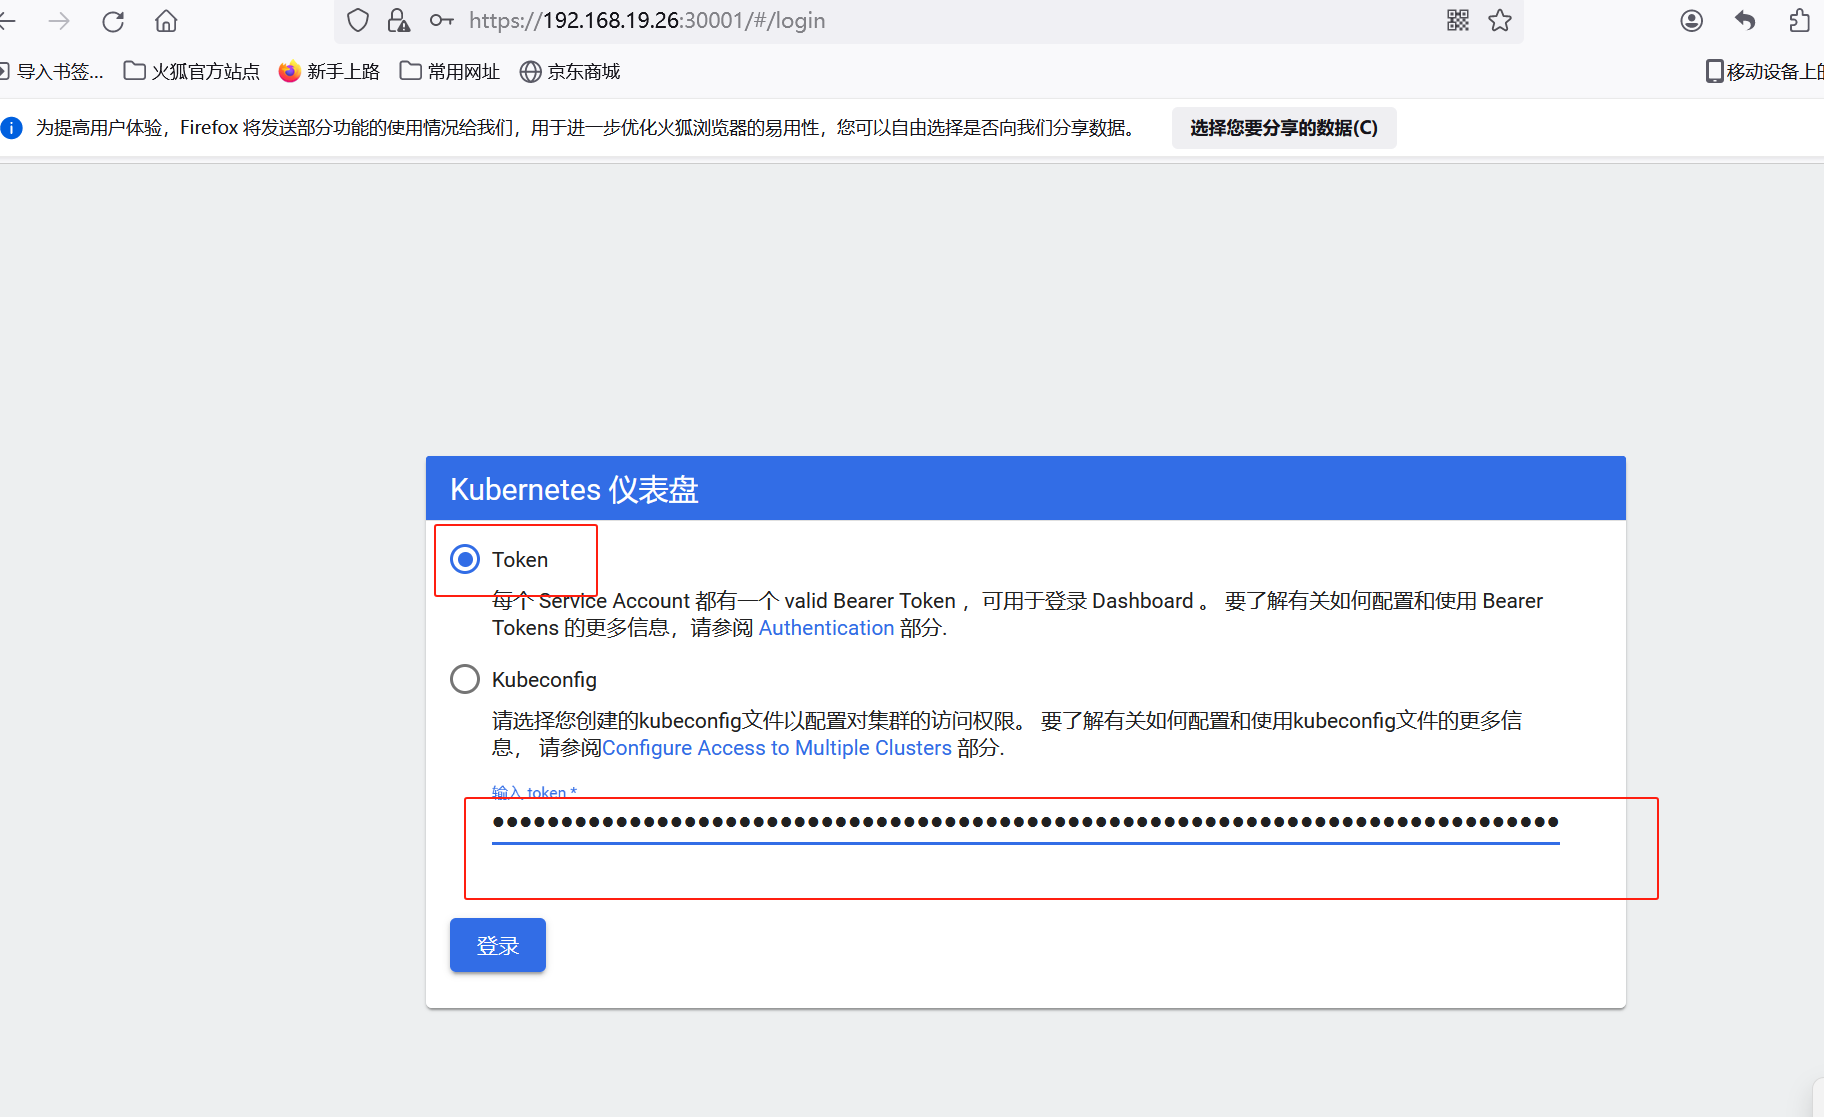Click the URL address text in the location bar
The height and width of the screenshot is (1117, 1824).
click(647, 20)
